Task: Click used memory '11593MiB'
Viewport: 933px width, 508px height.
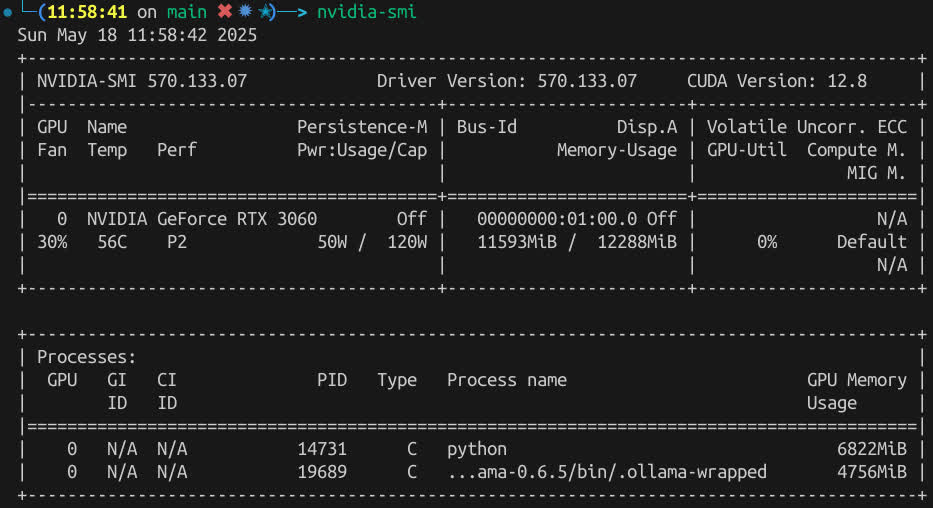Action: point(516,242)
